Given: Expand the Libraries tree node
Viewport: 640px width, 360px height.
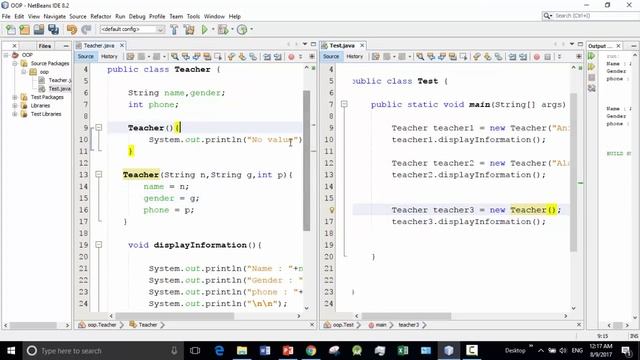Looking at the screenshot, I should [x=15, y=106].
